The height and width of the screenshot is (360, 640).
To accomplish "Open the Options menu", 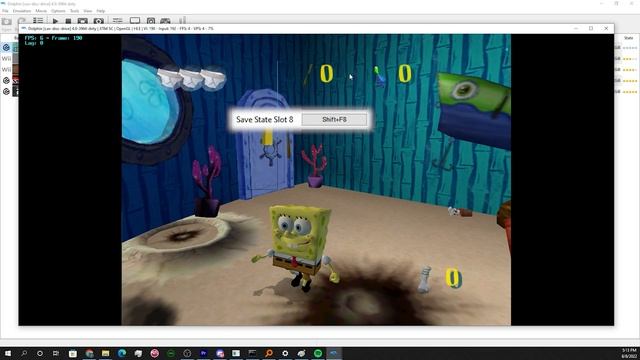I will click(58, 11).
